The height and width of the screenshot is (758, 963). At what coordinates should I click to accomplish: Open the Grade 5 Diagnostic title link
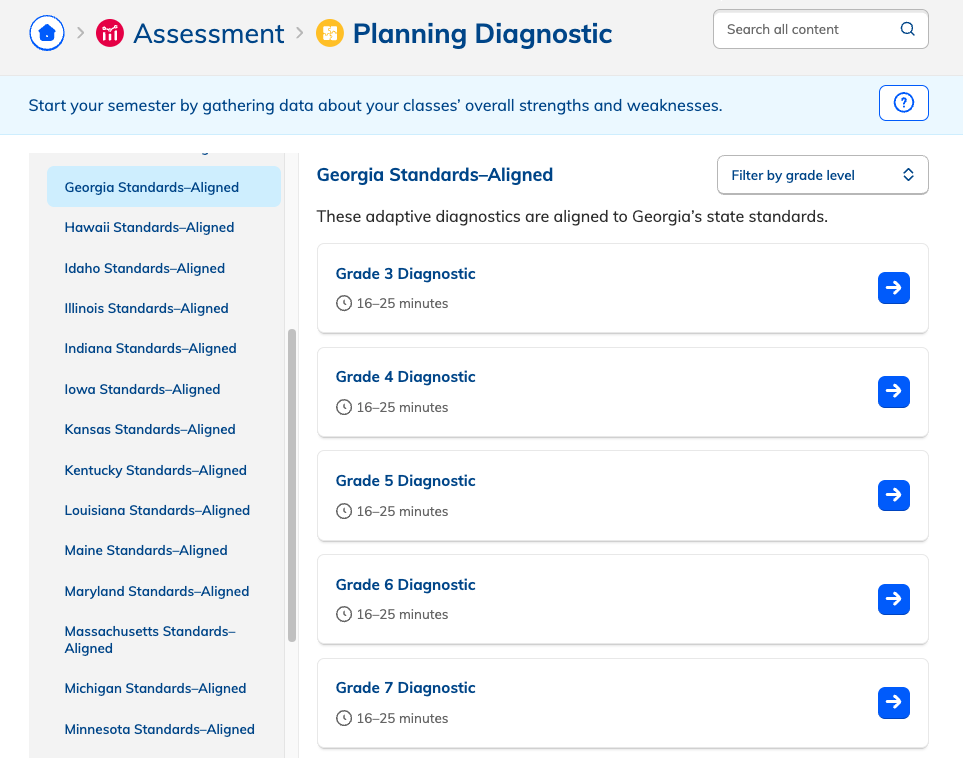[405, 481]
